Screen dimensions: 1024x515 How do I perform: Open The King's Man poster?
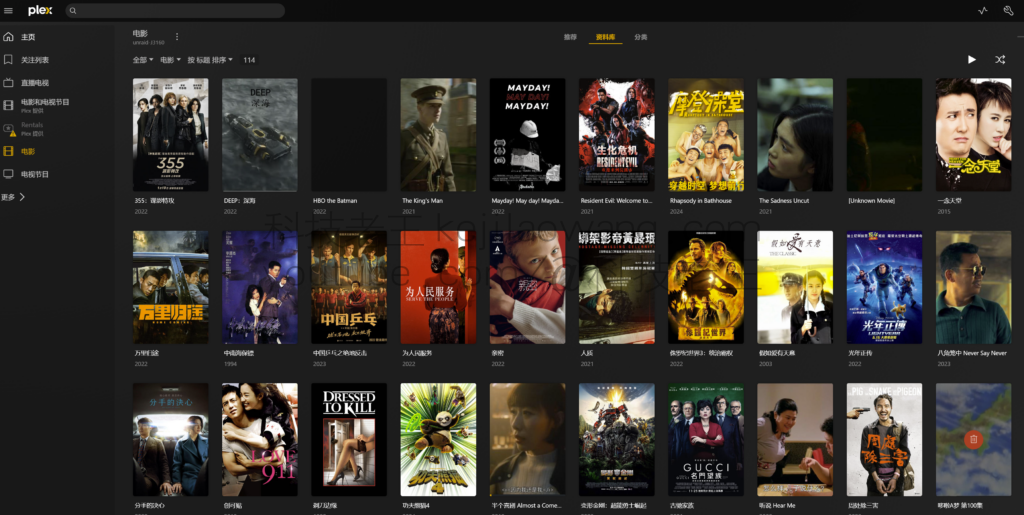pyautogui.click(x=438, y=135)
